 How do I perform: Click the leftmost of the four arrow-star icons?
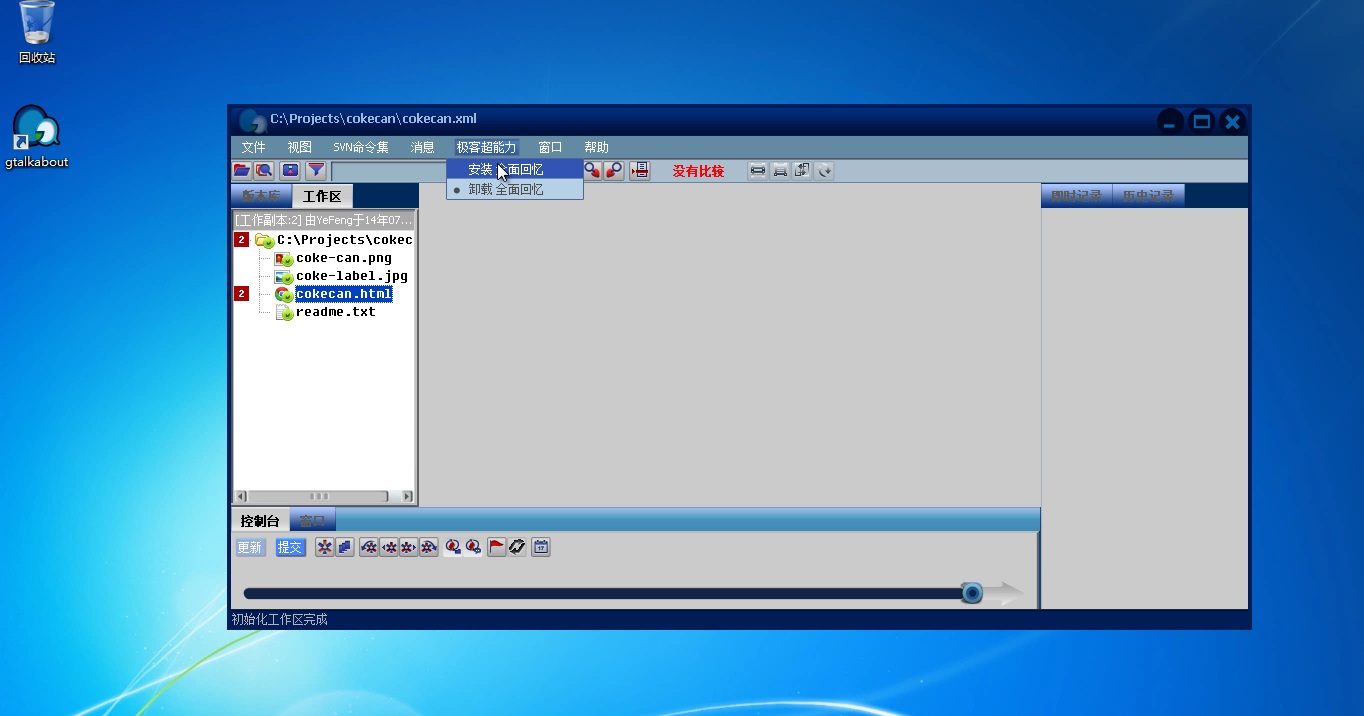click(369, 548)
